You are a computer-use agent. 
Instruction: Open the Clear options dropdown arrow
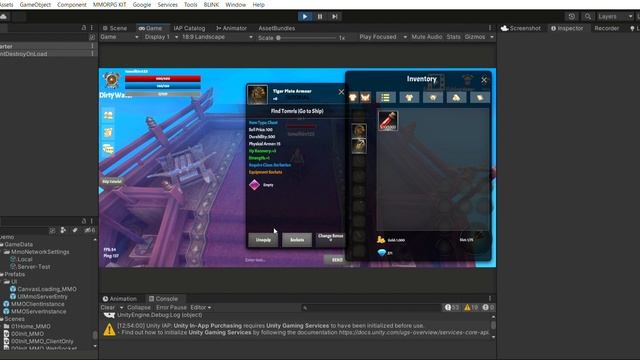(x=121, y=307)
